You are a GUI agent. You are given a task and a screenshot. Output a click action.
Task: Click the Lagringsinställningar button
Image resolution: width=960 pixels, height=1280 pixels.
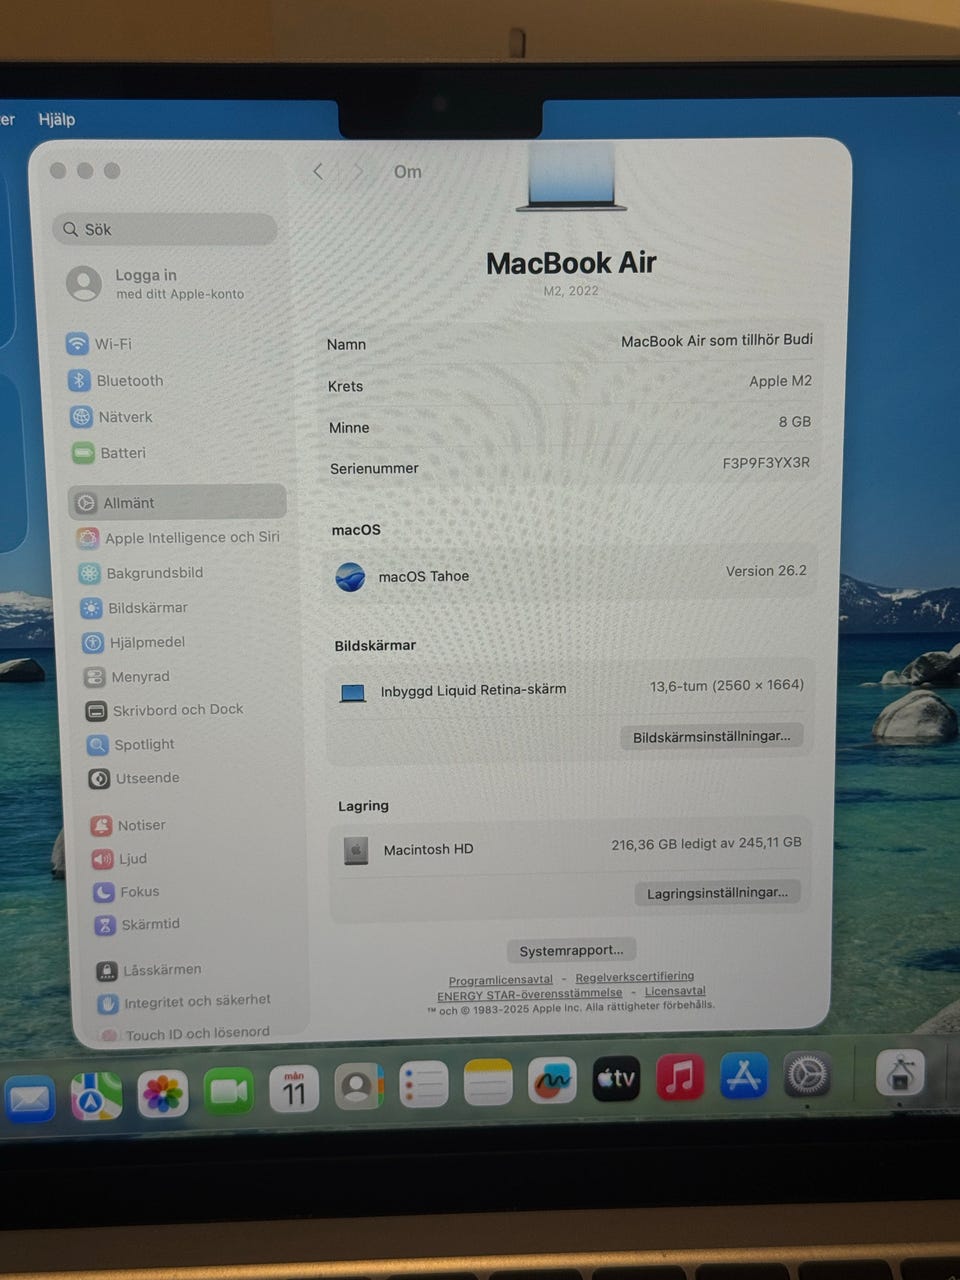click(717, 893)
